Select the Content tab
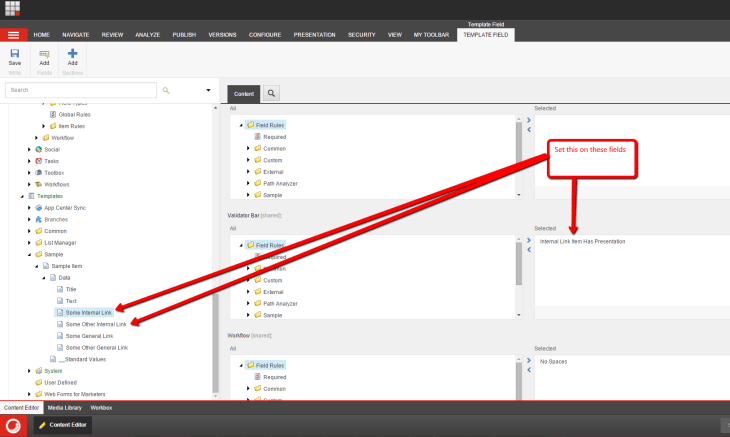Image resolution: width=730 pixels, height=437 pixels. pos(243,94)
